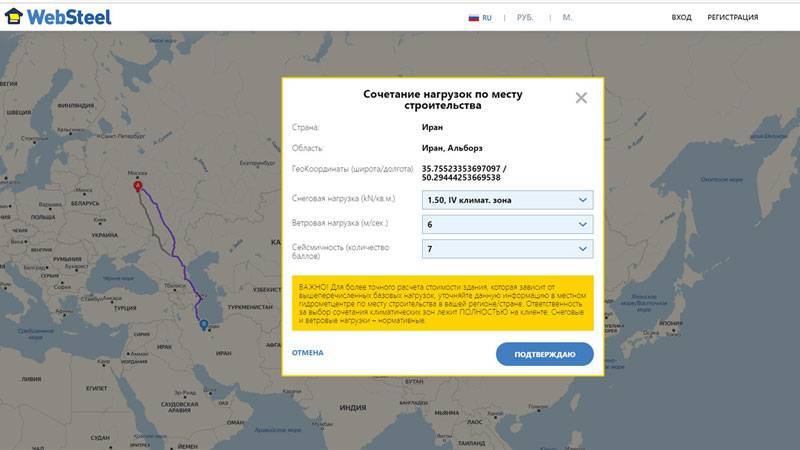The height and width of the screenshot is (450, 800).
Task: Click the Russian flag language icon
Action: click(473, 18)
